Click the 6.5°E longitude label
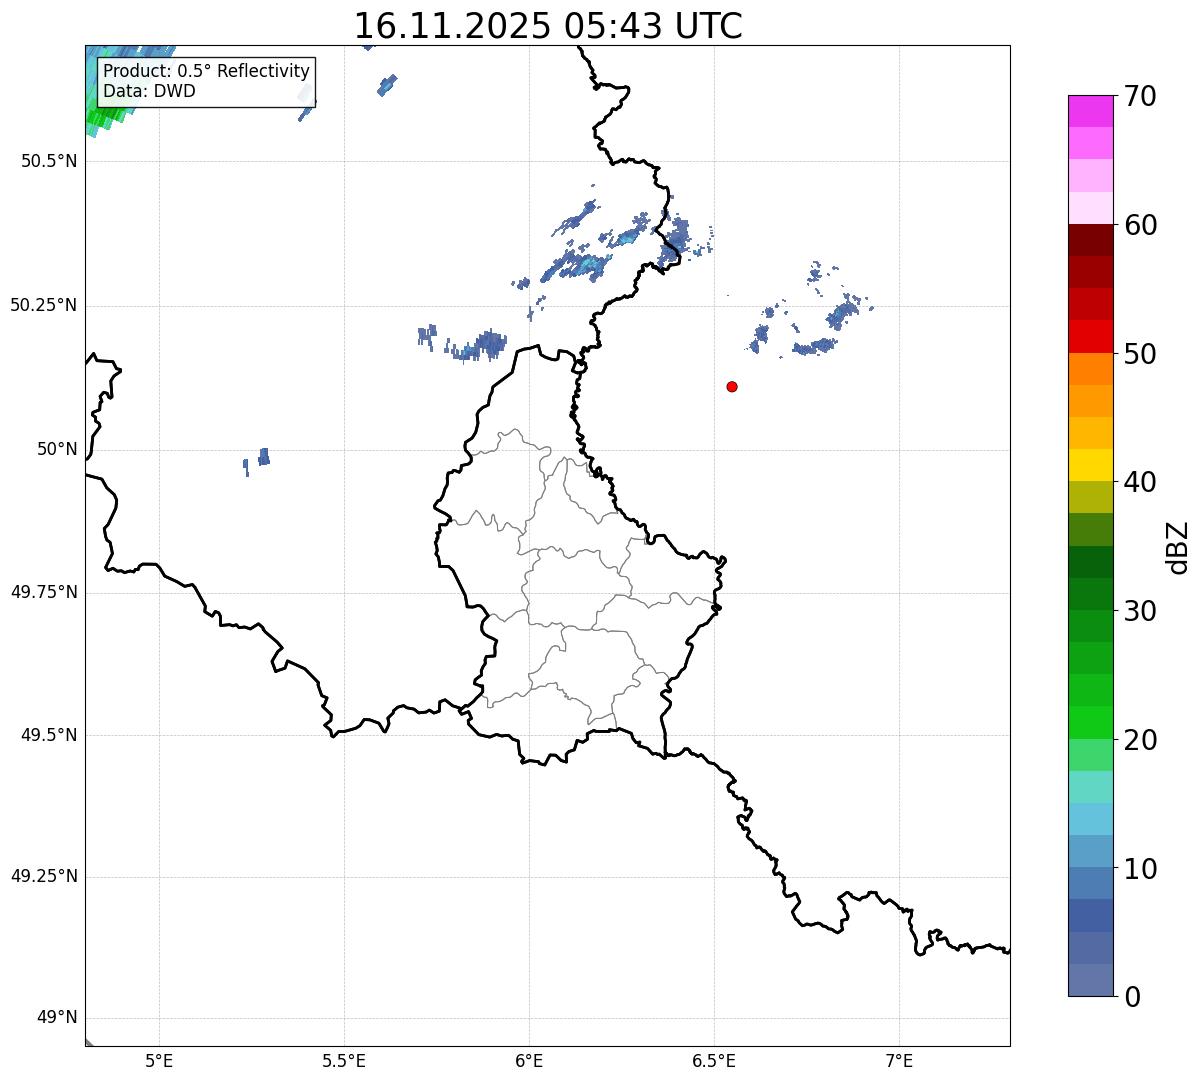This screenshot has height=1081, width=1202. tap(714, 1060)
